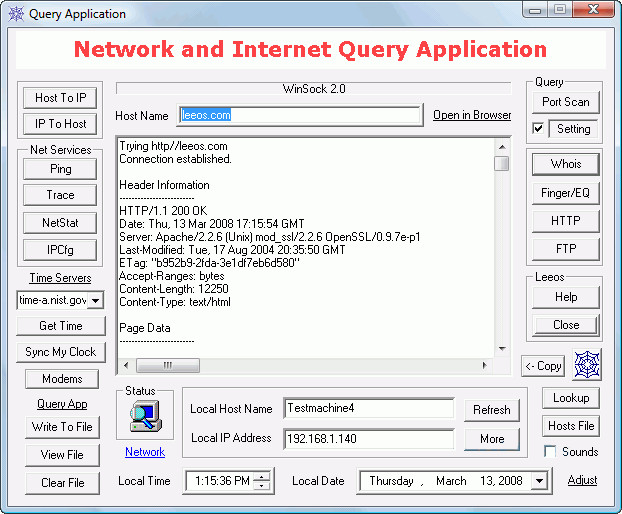Viewport: 622px width, 514px height.
Task: Open the Hosts File button
Action: pyautogui.click(x=571, y=426)
